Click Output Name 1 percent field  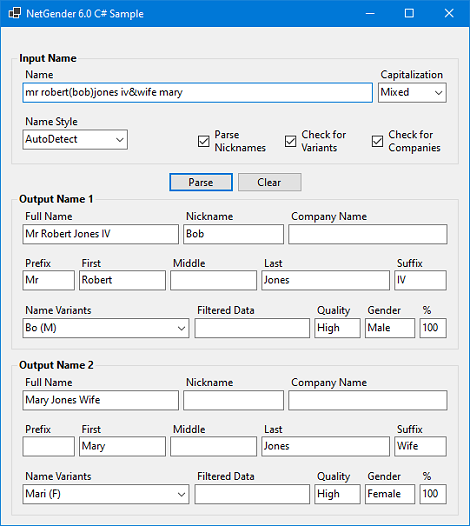point(433,328)
